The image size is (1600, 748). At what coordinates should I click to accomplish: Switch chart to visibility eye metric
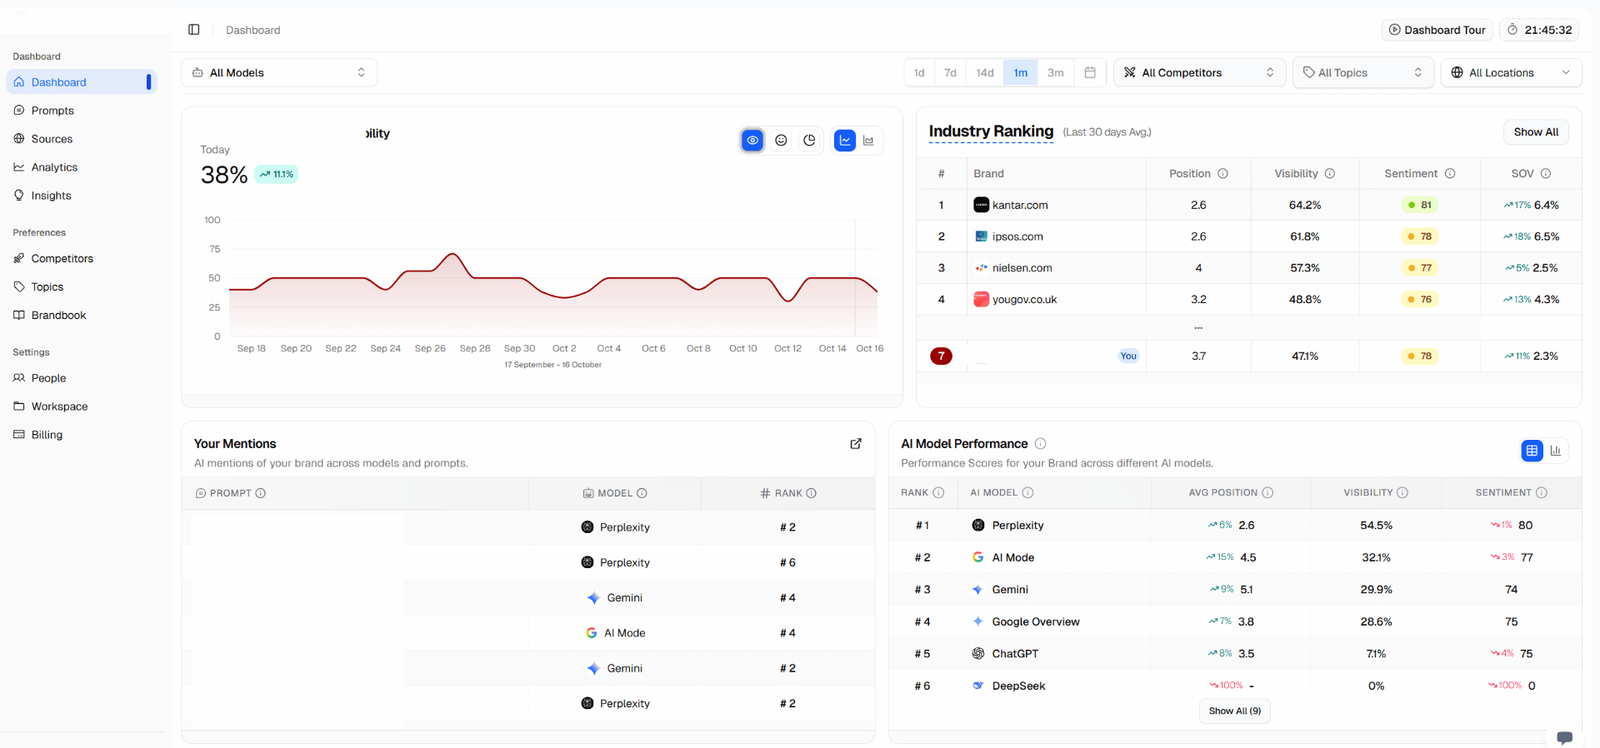[x=753, y=141]
